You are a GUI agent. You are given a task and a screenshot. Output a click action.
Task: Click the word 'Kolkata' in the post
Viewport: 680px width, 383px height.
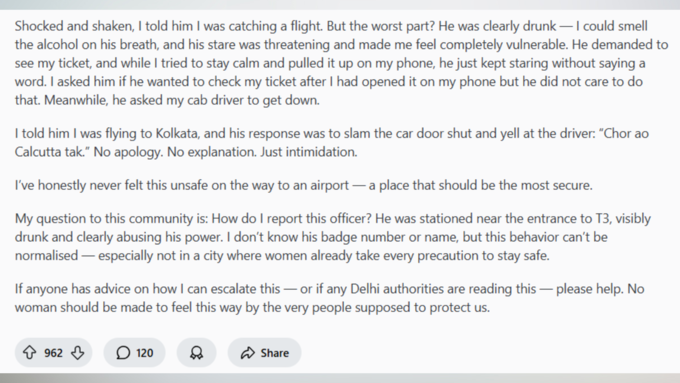(177, 133)
